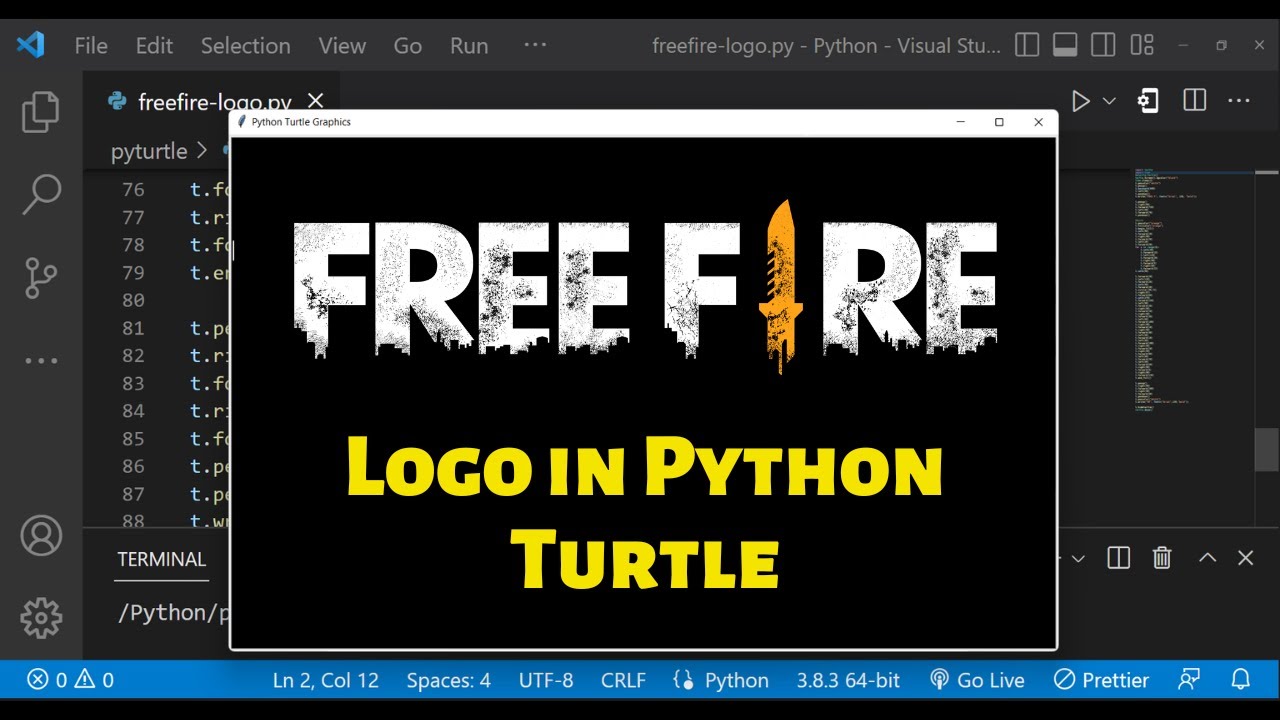The width and height of the screenshot is (1280, 720).
Task: Toggle Primary Side Bar layout icon
Action: (1026, 45)
